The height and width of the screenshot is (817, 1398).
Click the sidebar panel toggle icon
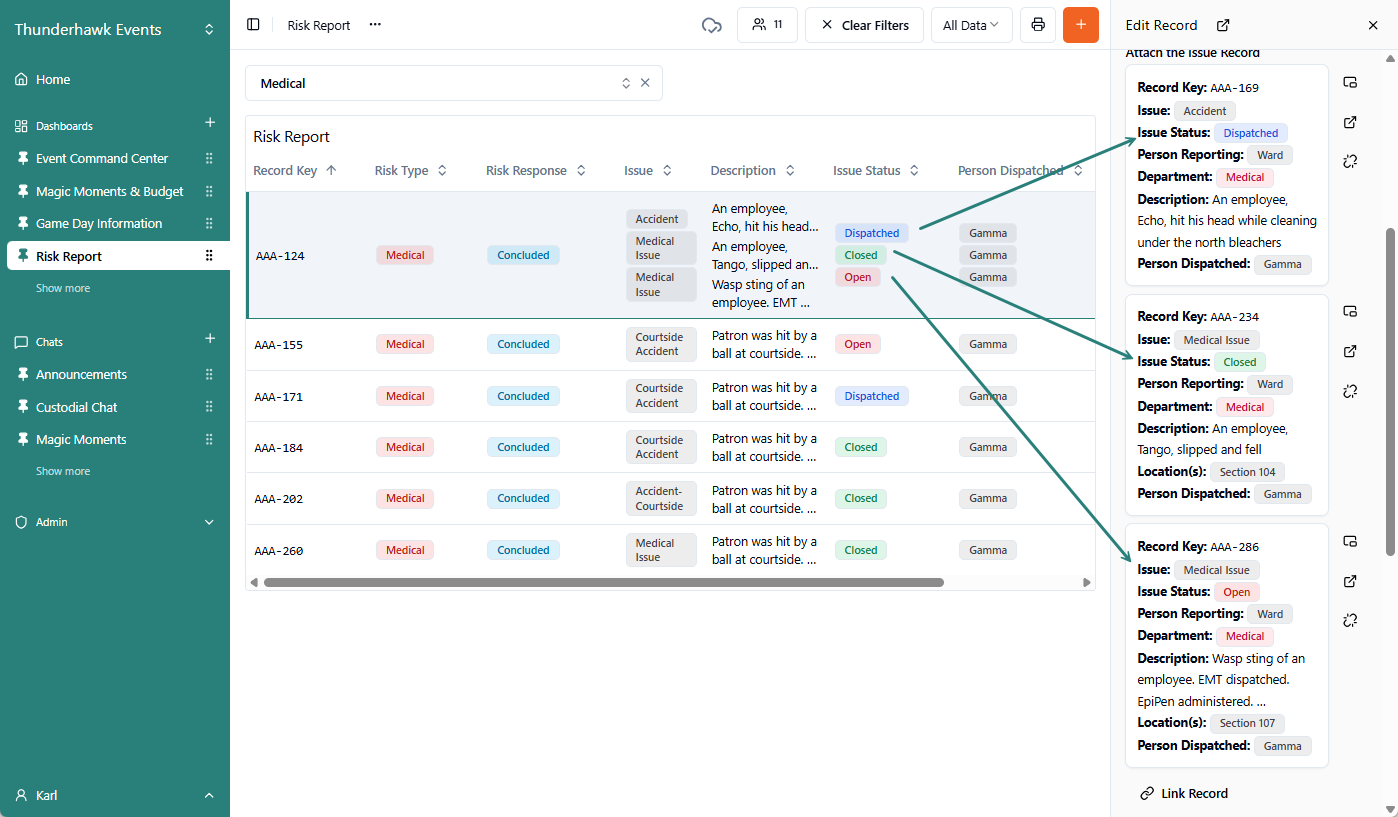point(253,25)
